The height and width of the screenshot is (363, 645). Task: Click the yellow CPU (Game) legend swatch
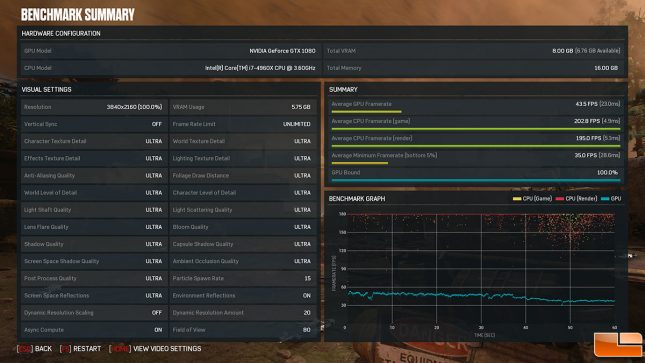[517, 199]
